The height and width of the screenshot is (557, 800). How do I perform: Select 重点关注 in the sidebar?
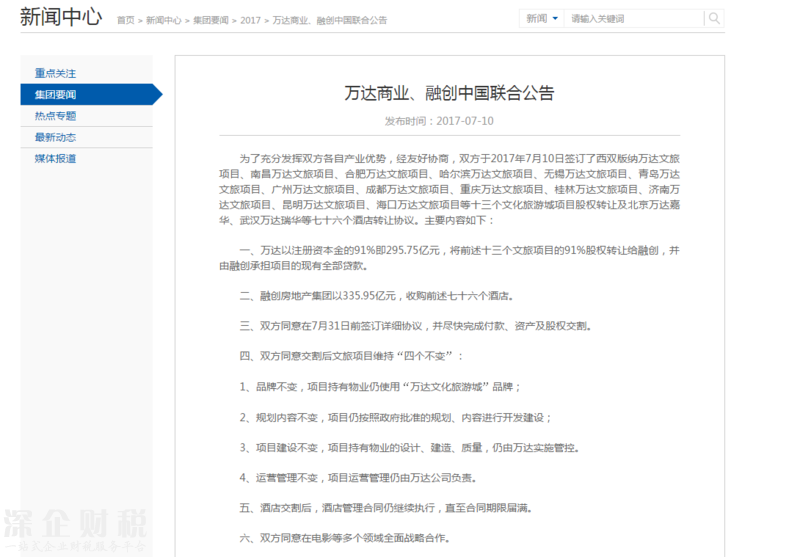pos(55,73)
